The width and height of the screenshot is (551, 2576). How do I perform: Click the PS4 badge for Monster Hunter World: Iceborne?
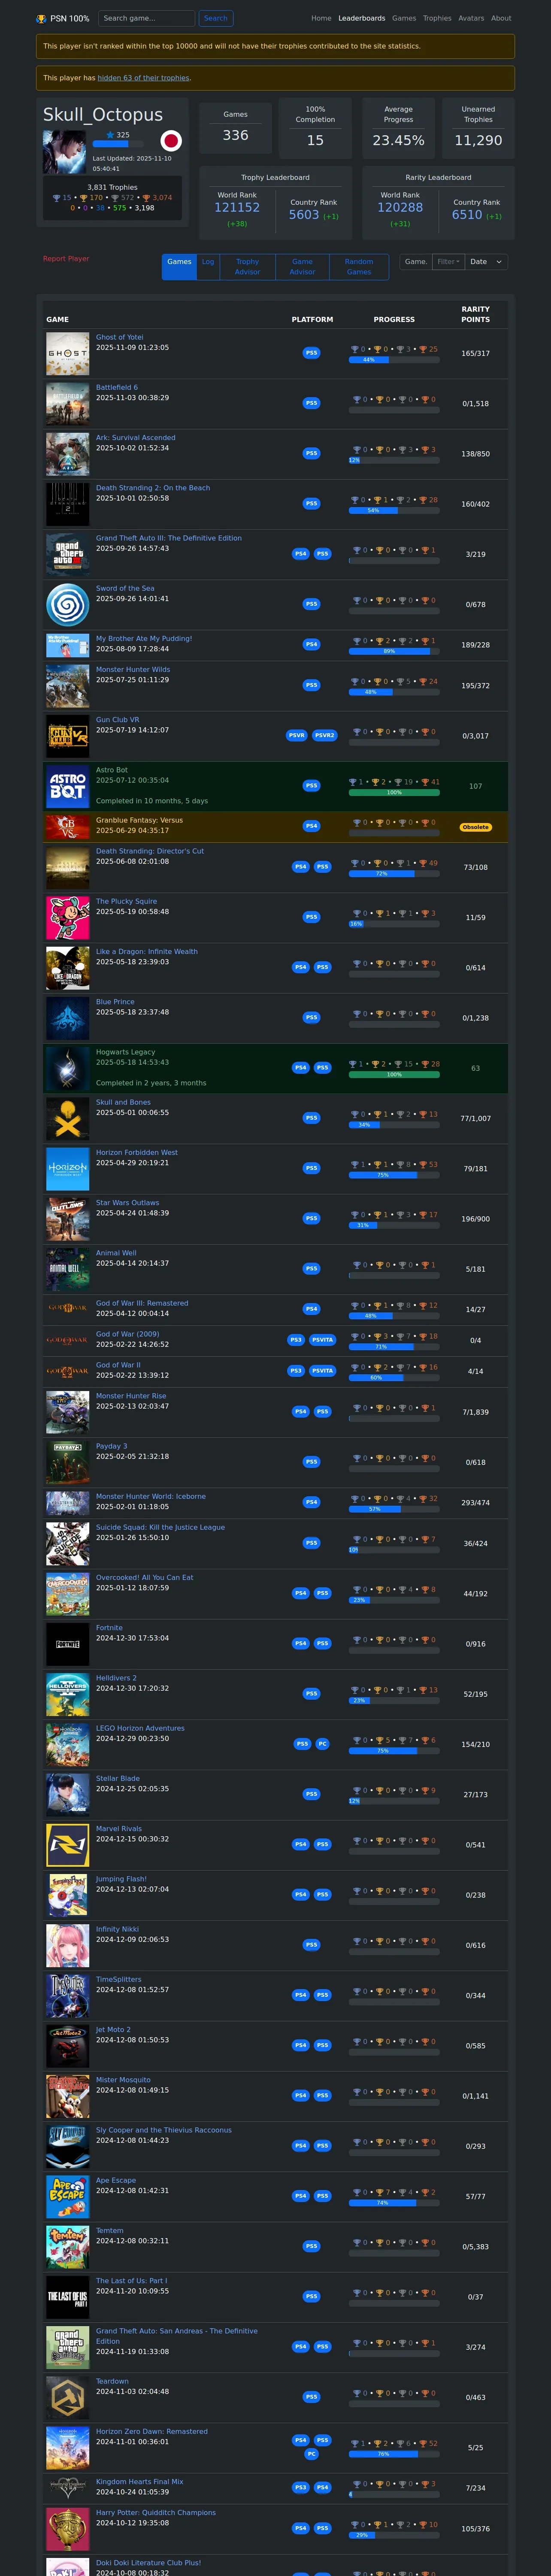coord(311,1502)
